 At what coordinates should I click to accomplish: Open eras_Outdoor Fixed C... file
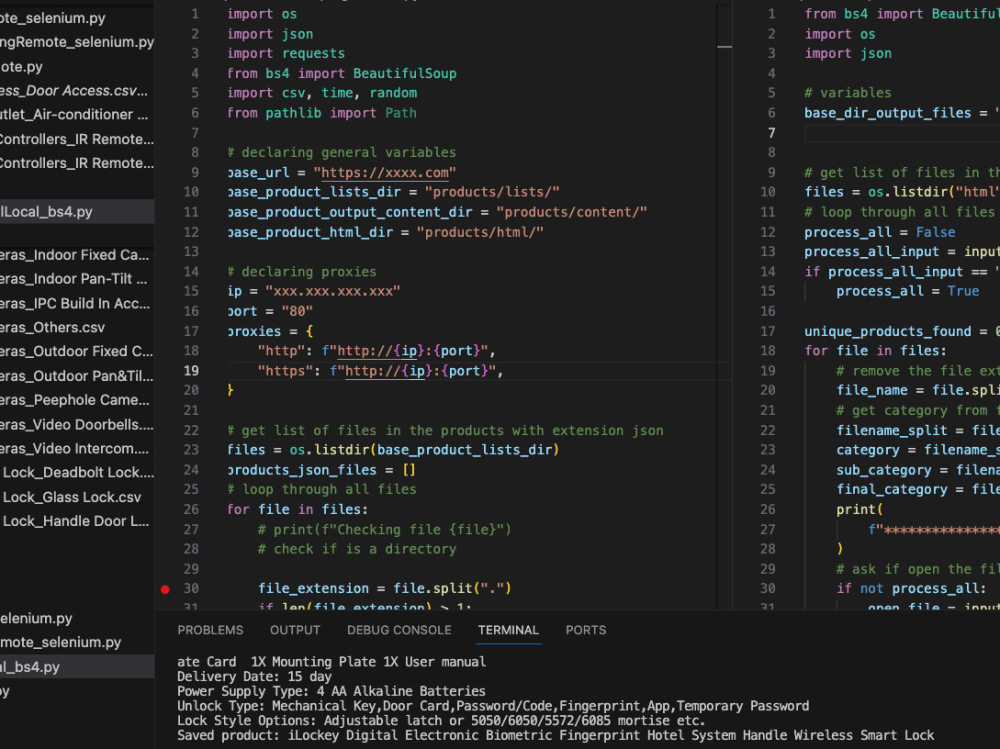[77, 352]
